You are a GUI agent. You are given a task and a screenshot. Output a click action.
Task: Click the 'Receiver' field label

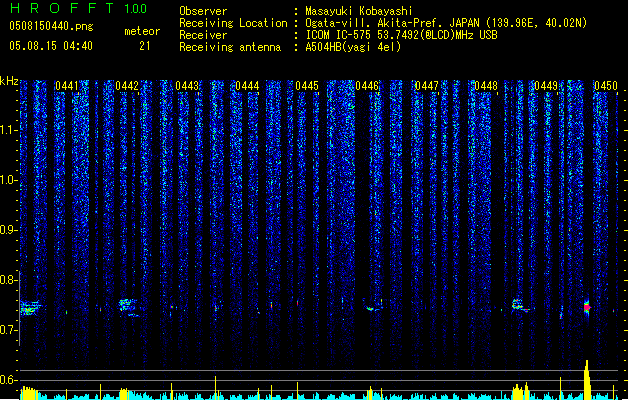coord(203,35)
